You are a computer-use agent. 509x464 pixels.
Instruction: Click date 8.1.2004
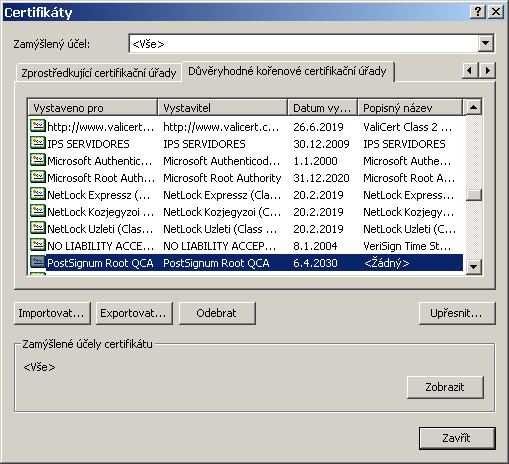coord(315,246)
